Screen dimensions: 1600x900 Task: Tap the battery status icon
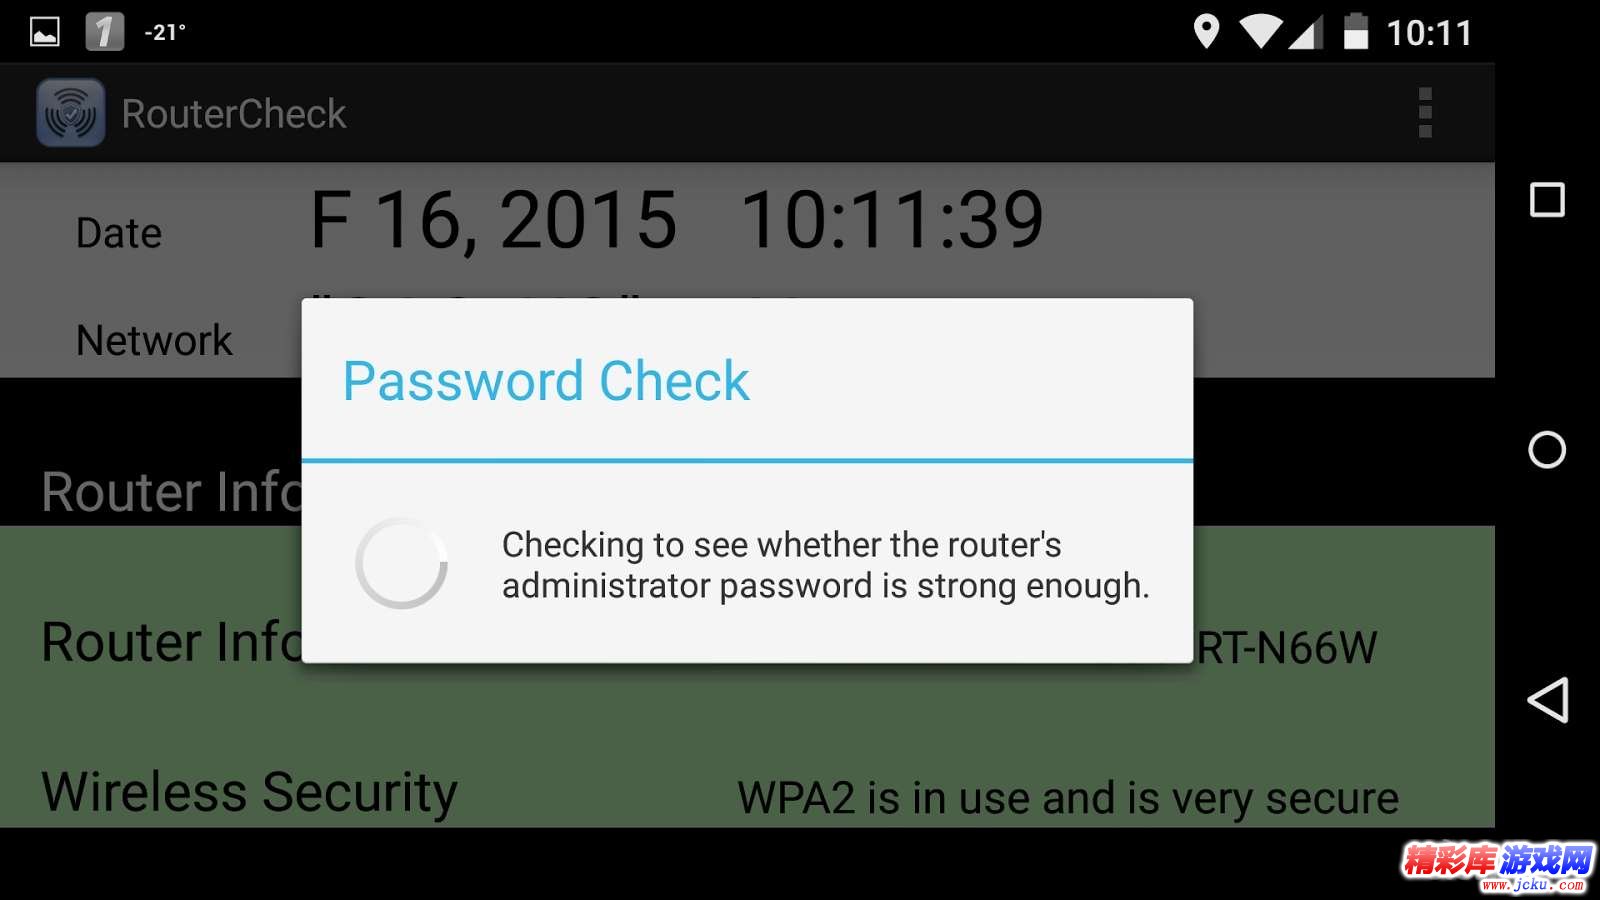click(1356, 32)
